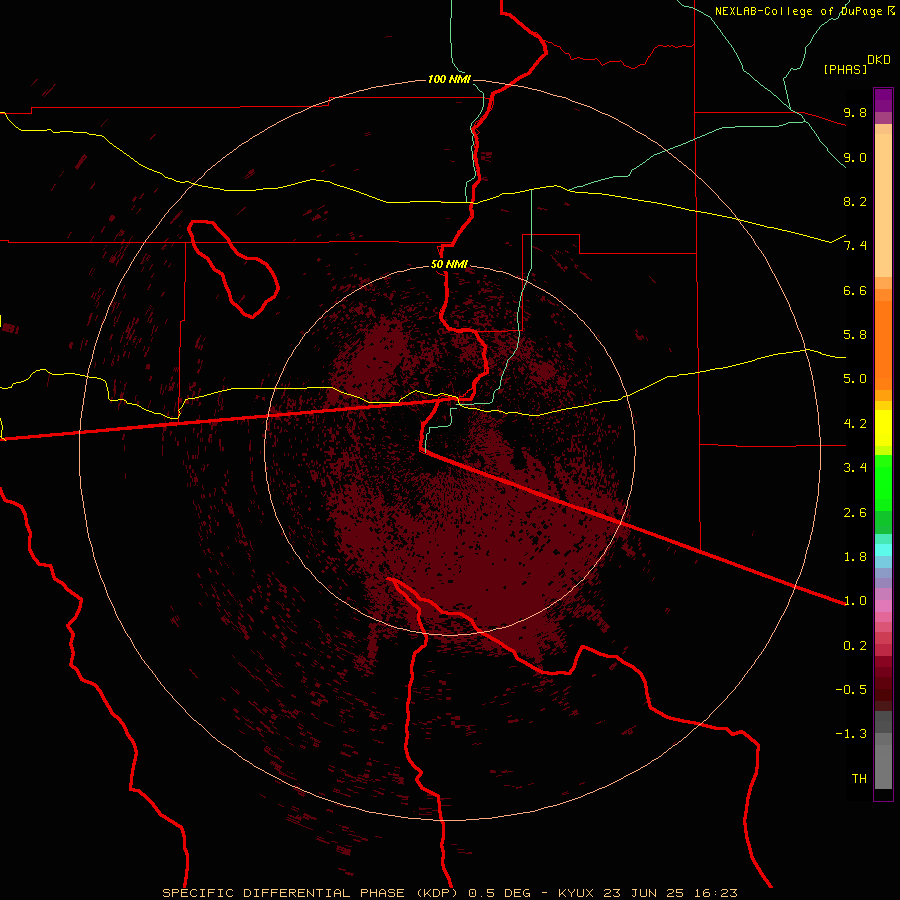
Task: Click the 2.6 value on the color scale
Action: 855,513
